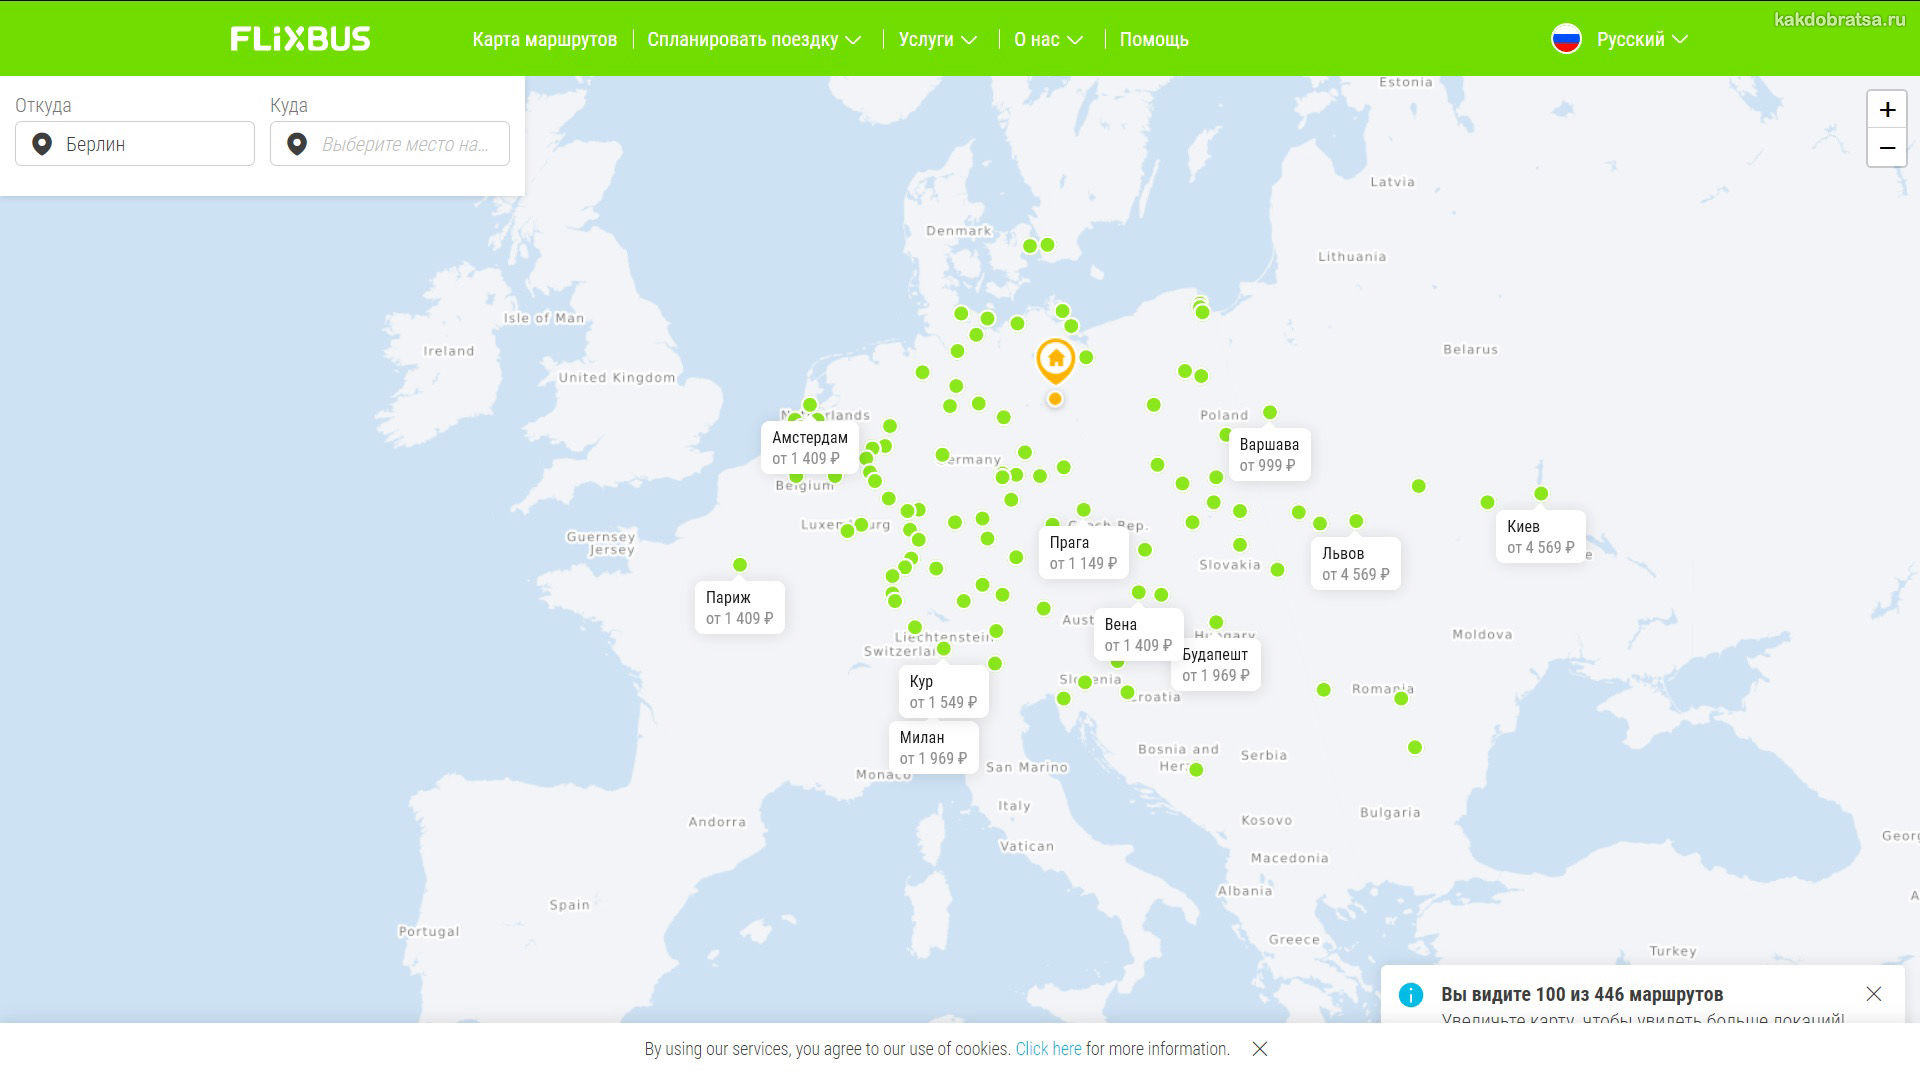This screenshot has width=1920, height=1080.
Task: Click the orange home marker for Berlin
Action: tap(1055, 360)
